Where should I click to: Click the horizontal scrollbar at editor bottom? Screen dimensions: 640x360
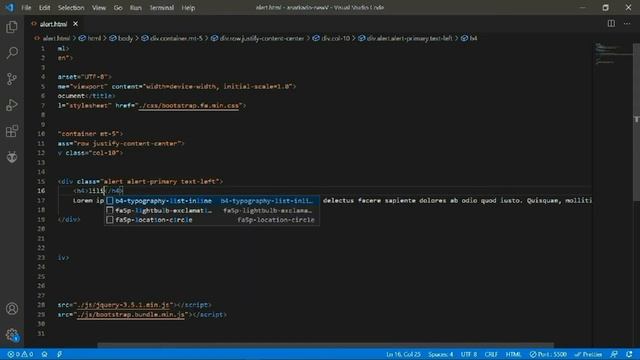325,345
